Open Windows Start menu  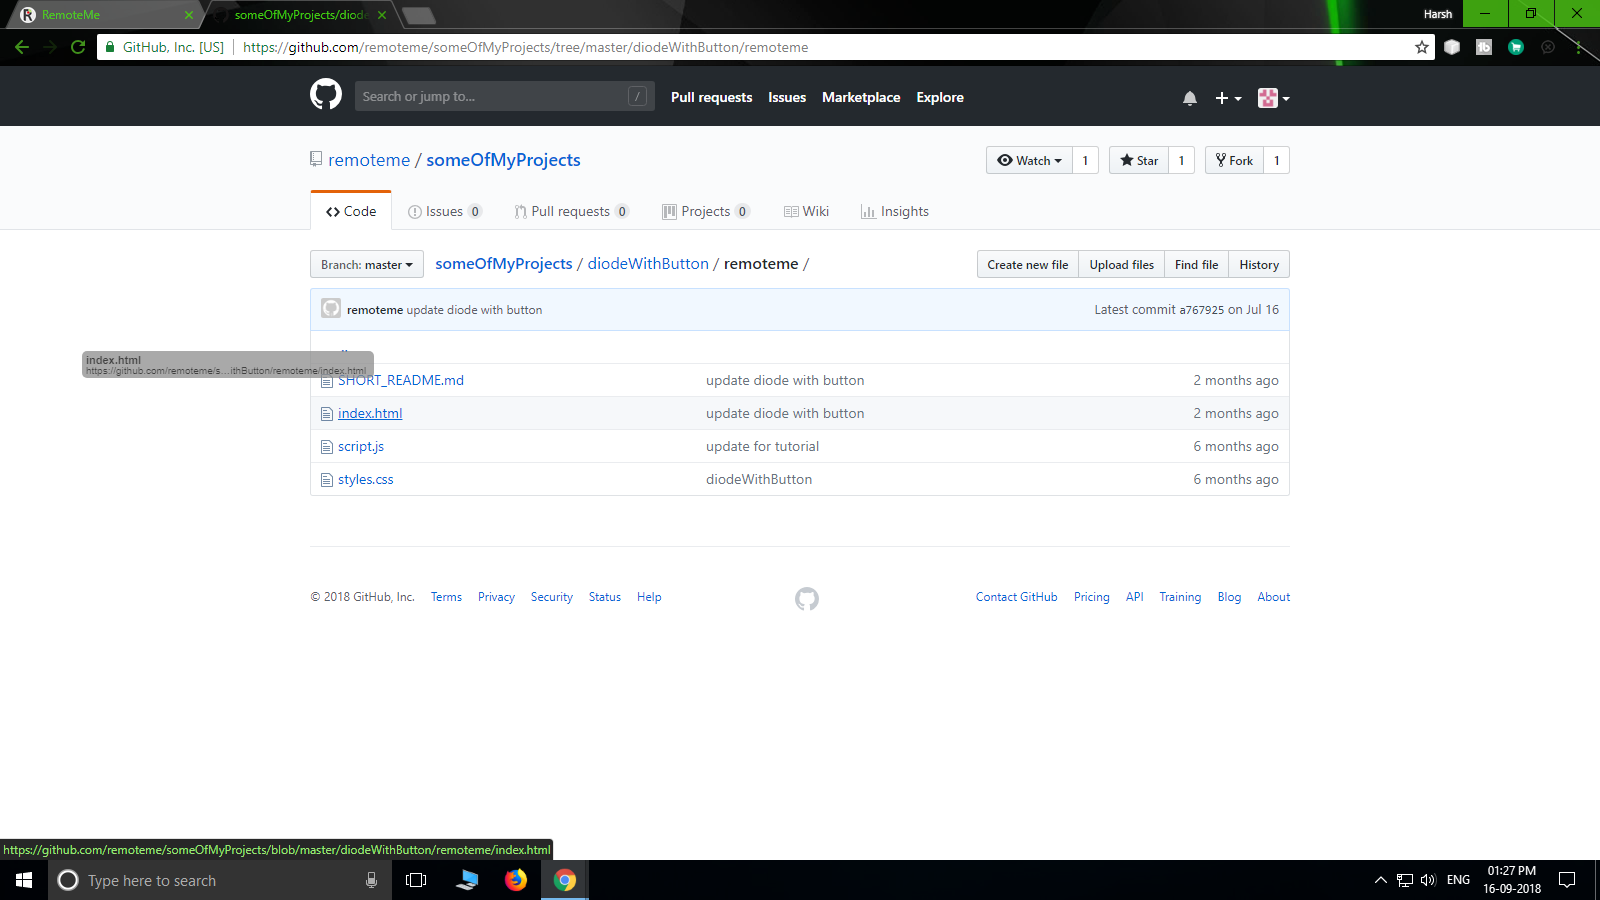24,880
